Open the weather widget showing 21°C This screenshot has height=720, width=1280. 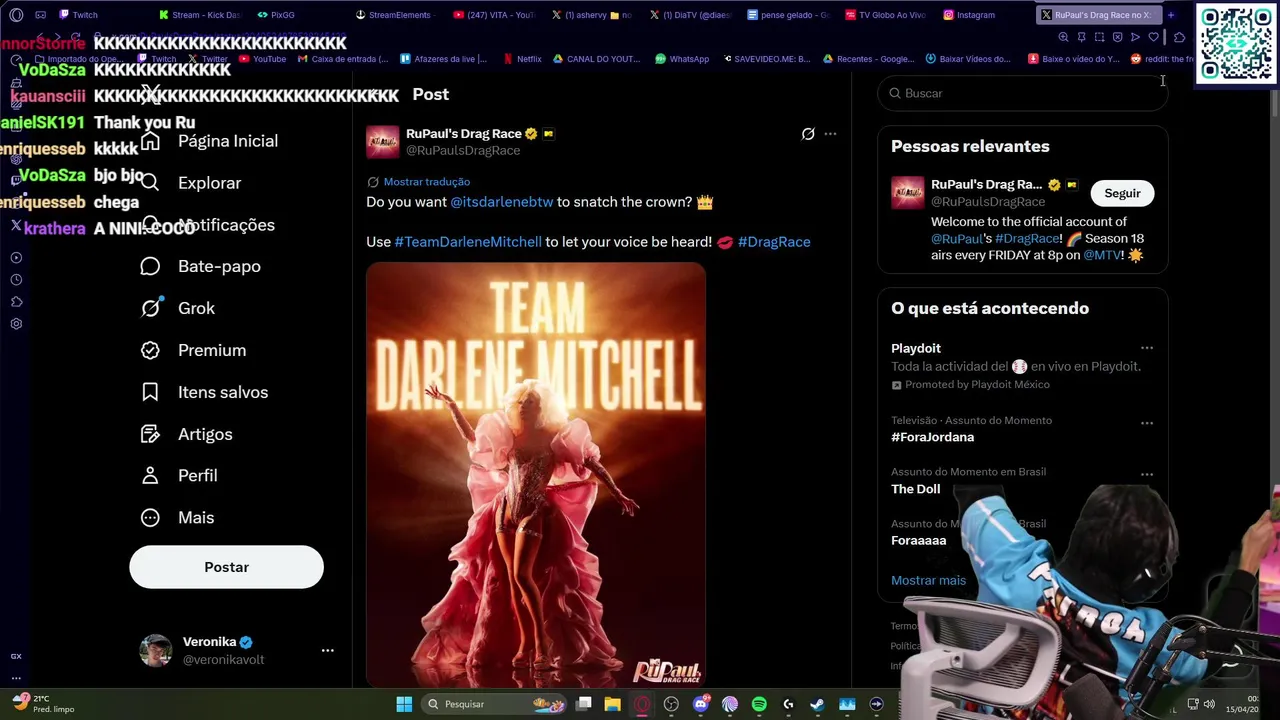pyautogui.click(x=42, y=704)
